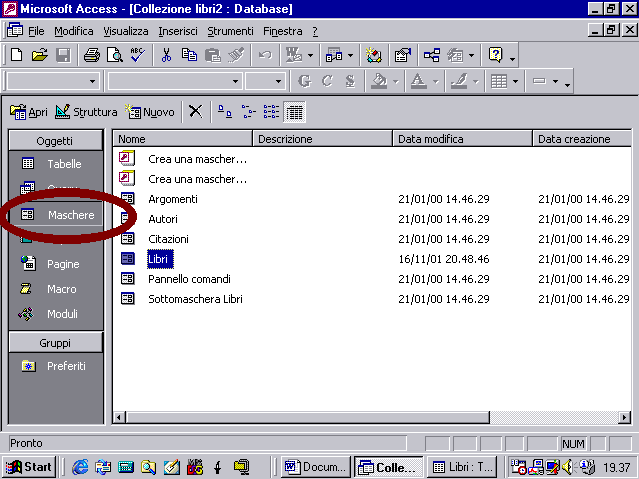This screenshot has width=639, height=479.
Task: Click the Nuovo button
Action: [150, 111]
